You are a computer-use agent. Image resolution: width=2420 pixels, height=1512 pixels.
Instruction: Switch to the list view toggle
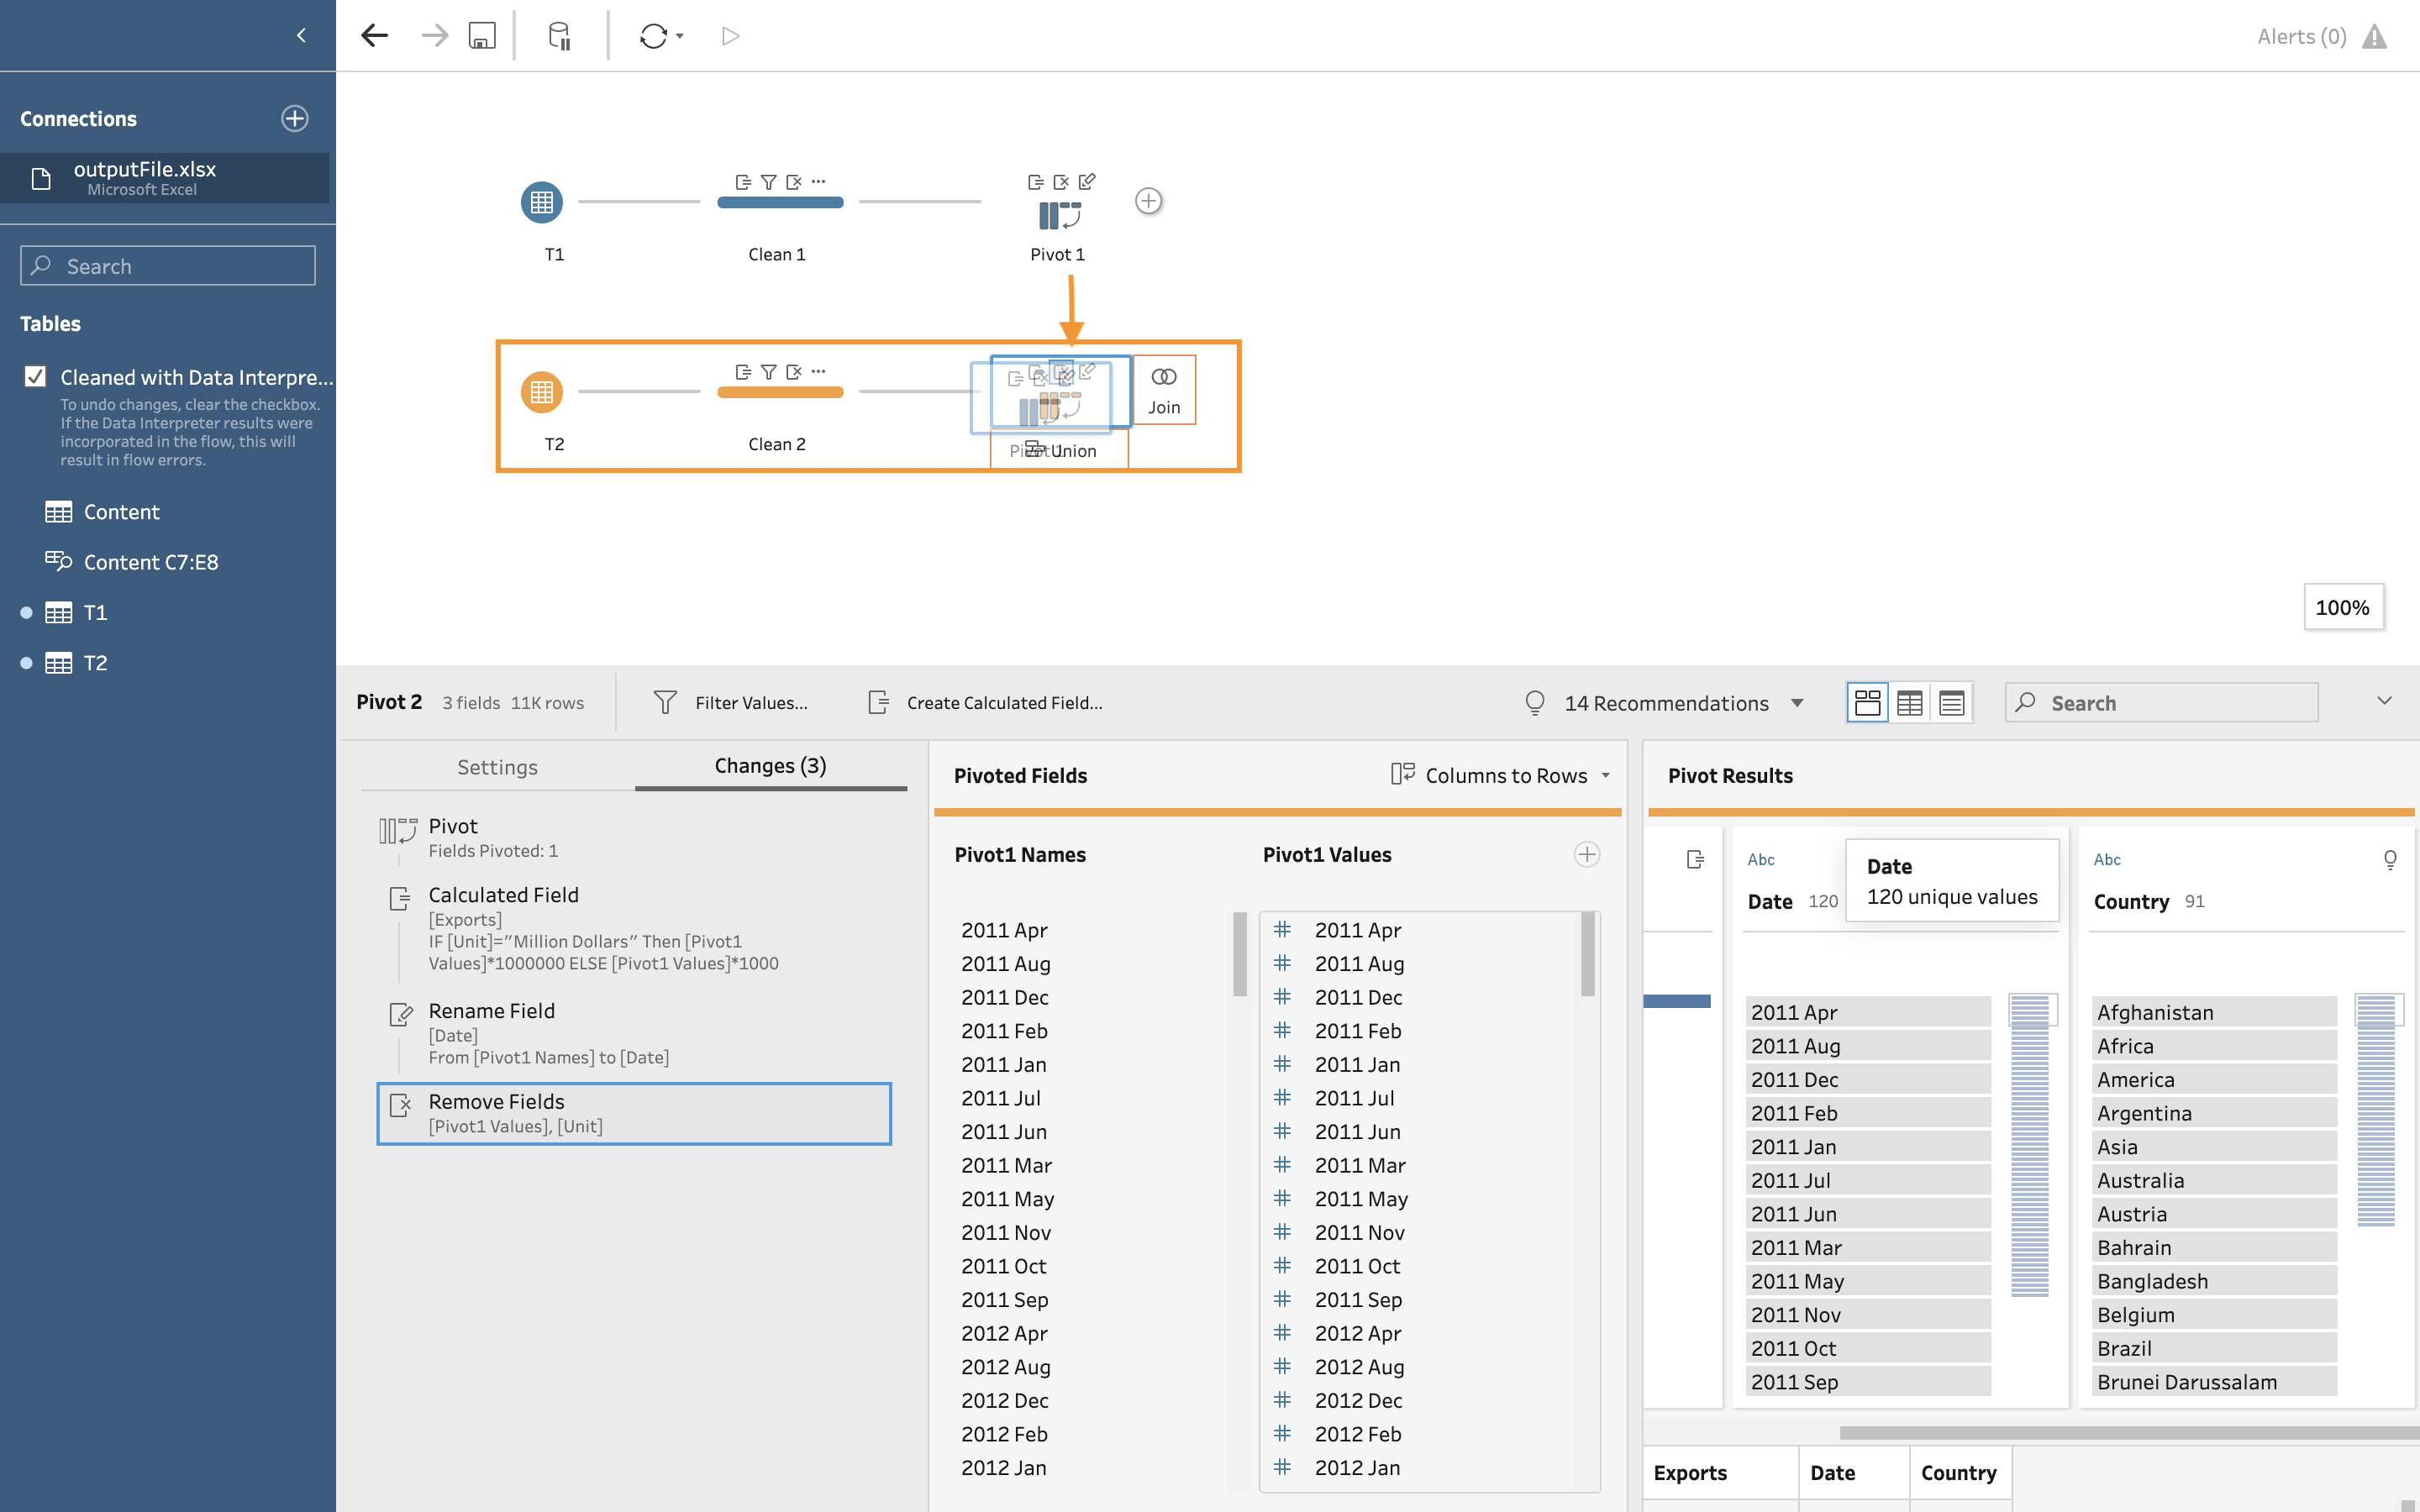[1951, 703]
